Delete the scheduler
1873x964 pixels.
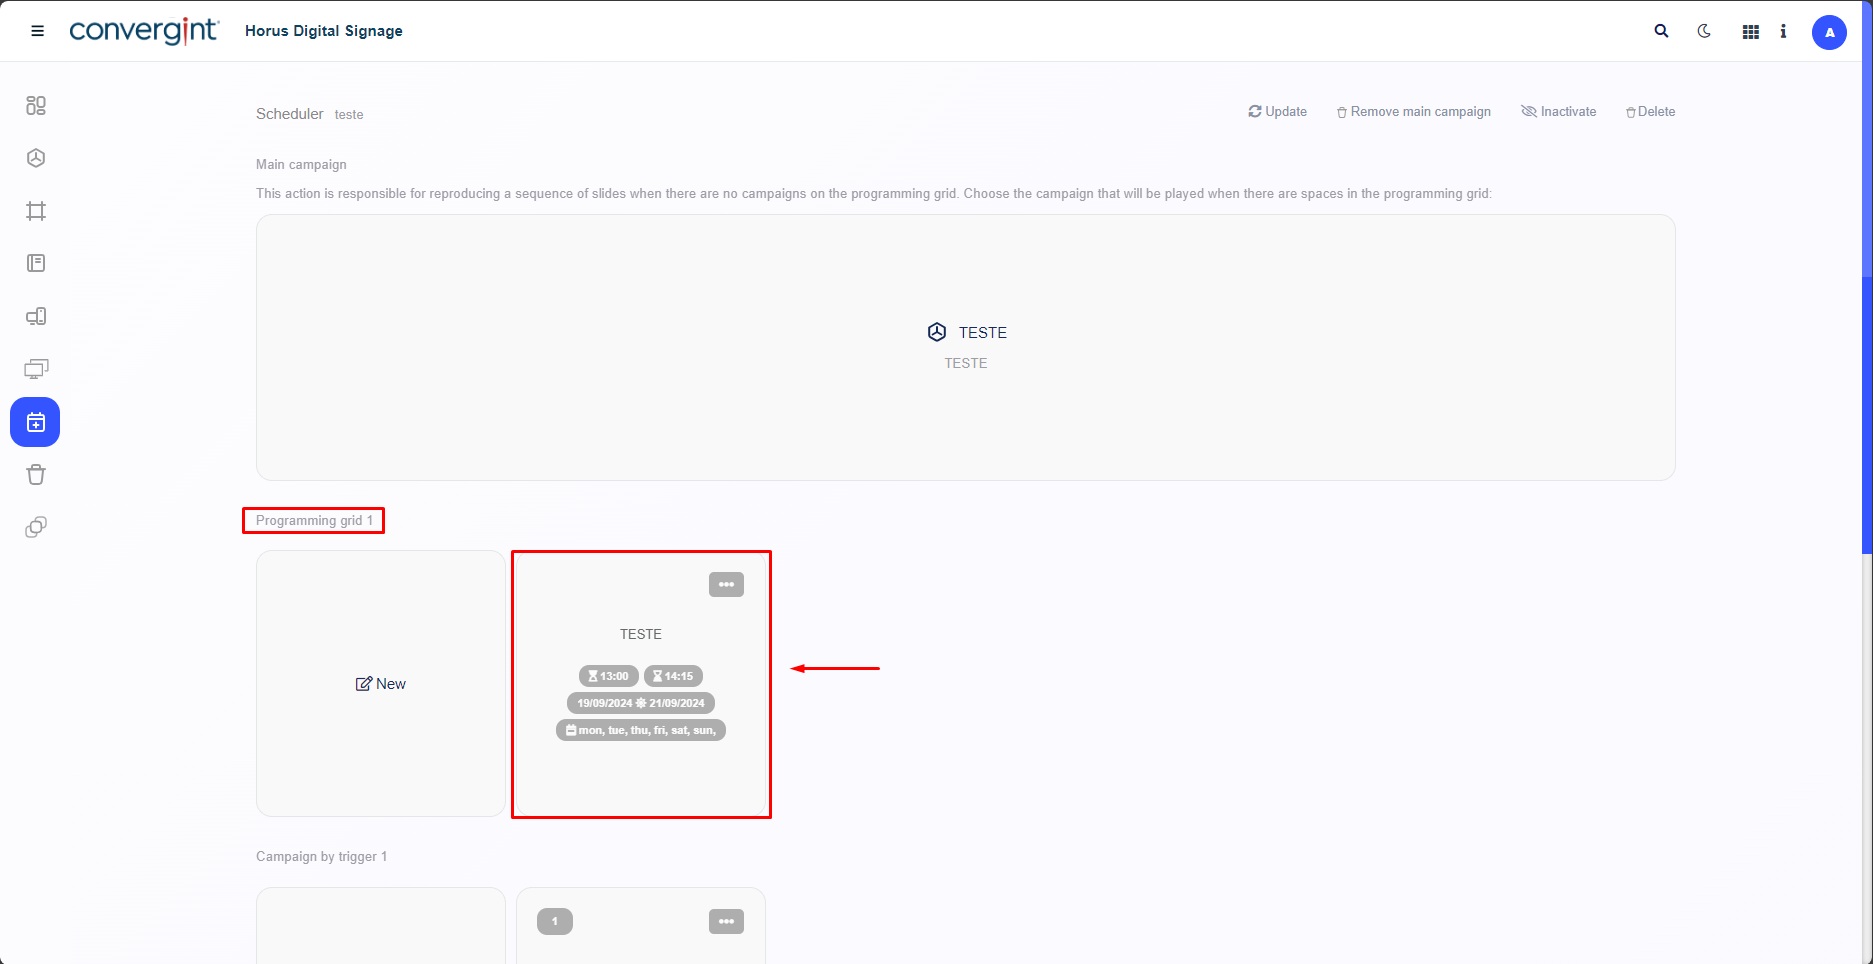(x=1650, y=112)
